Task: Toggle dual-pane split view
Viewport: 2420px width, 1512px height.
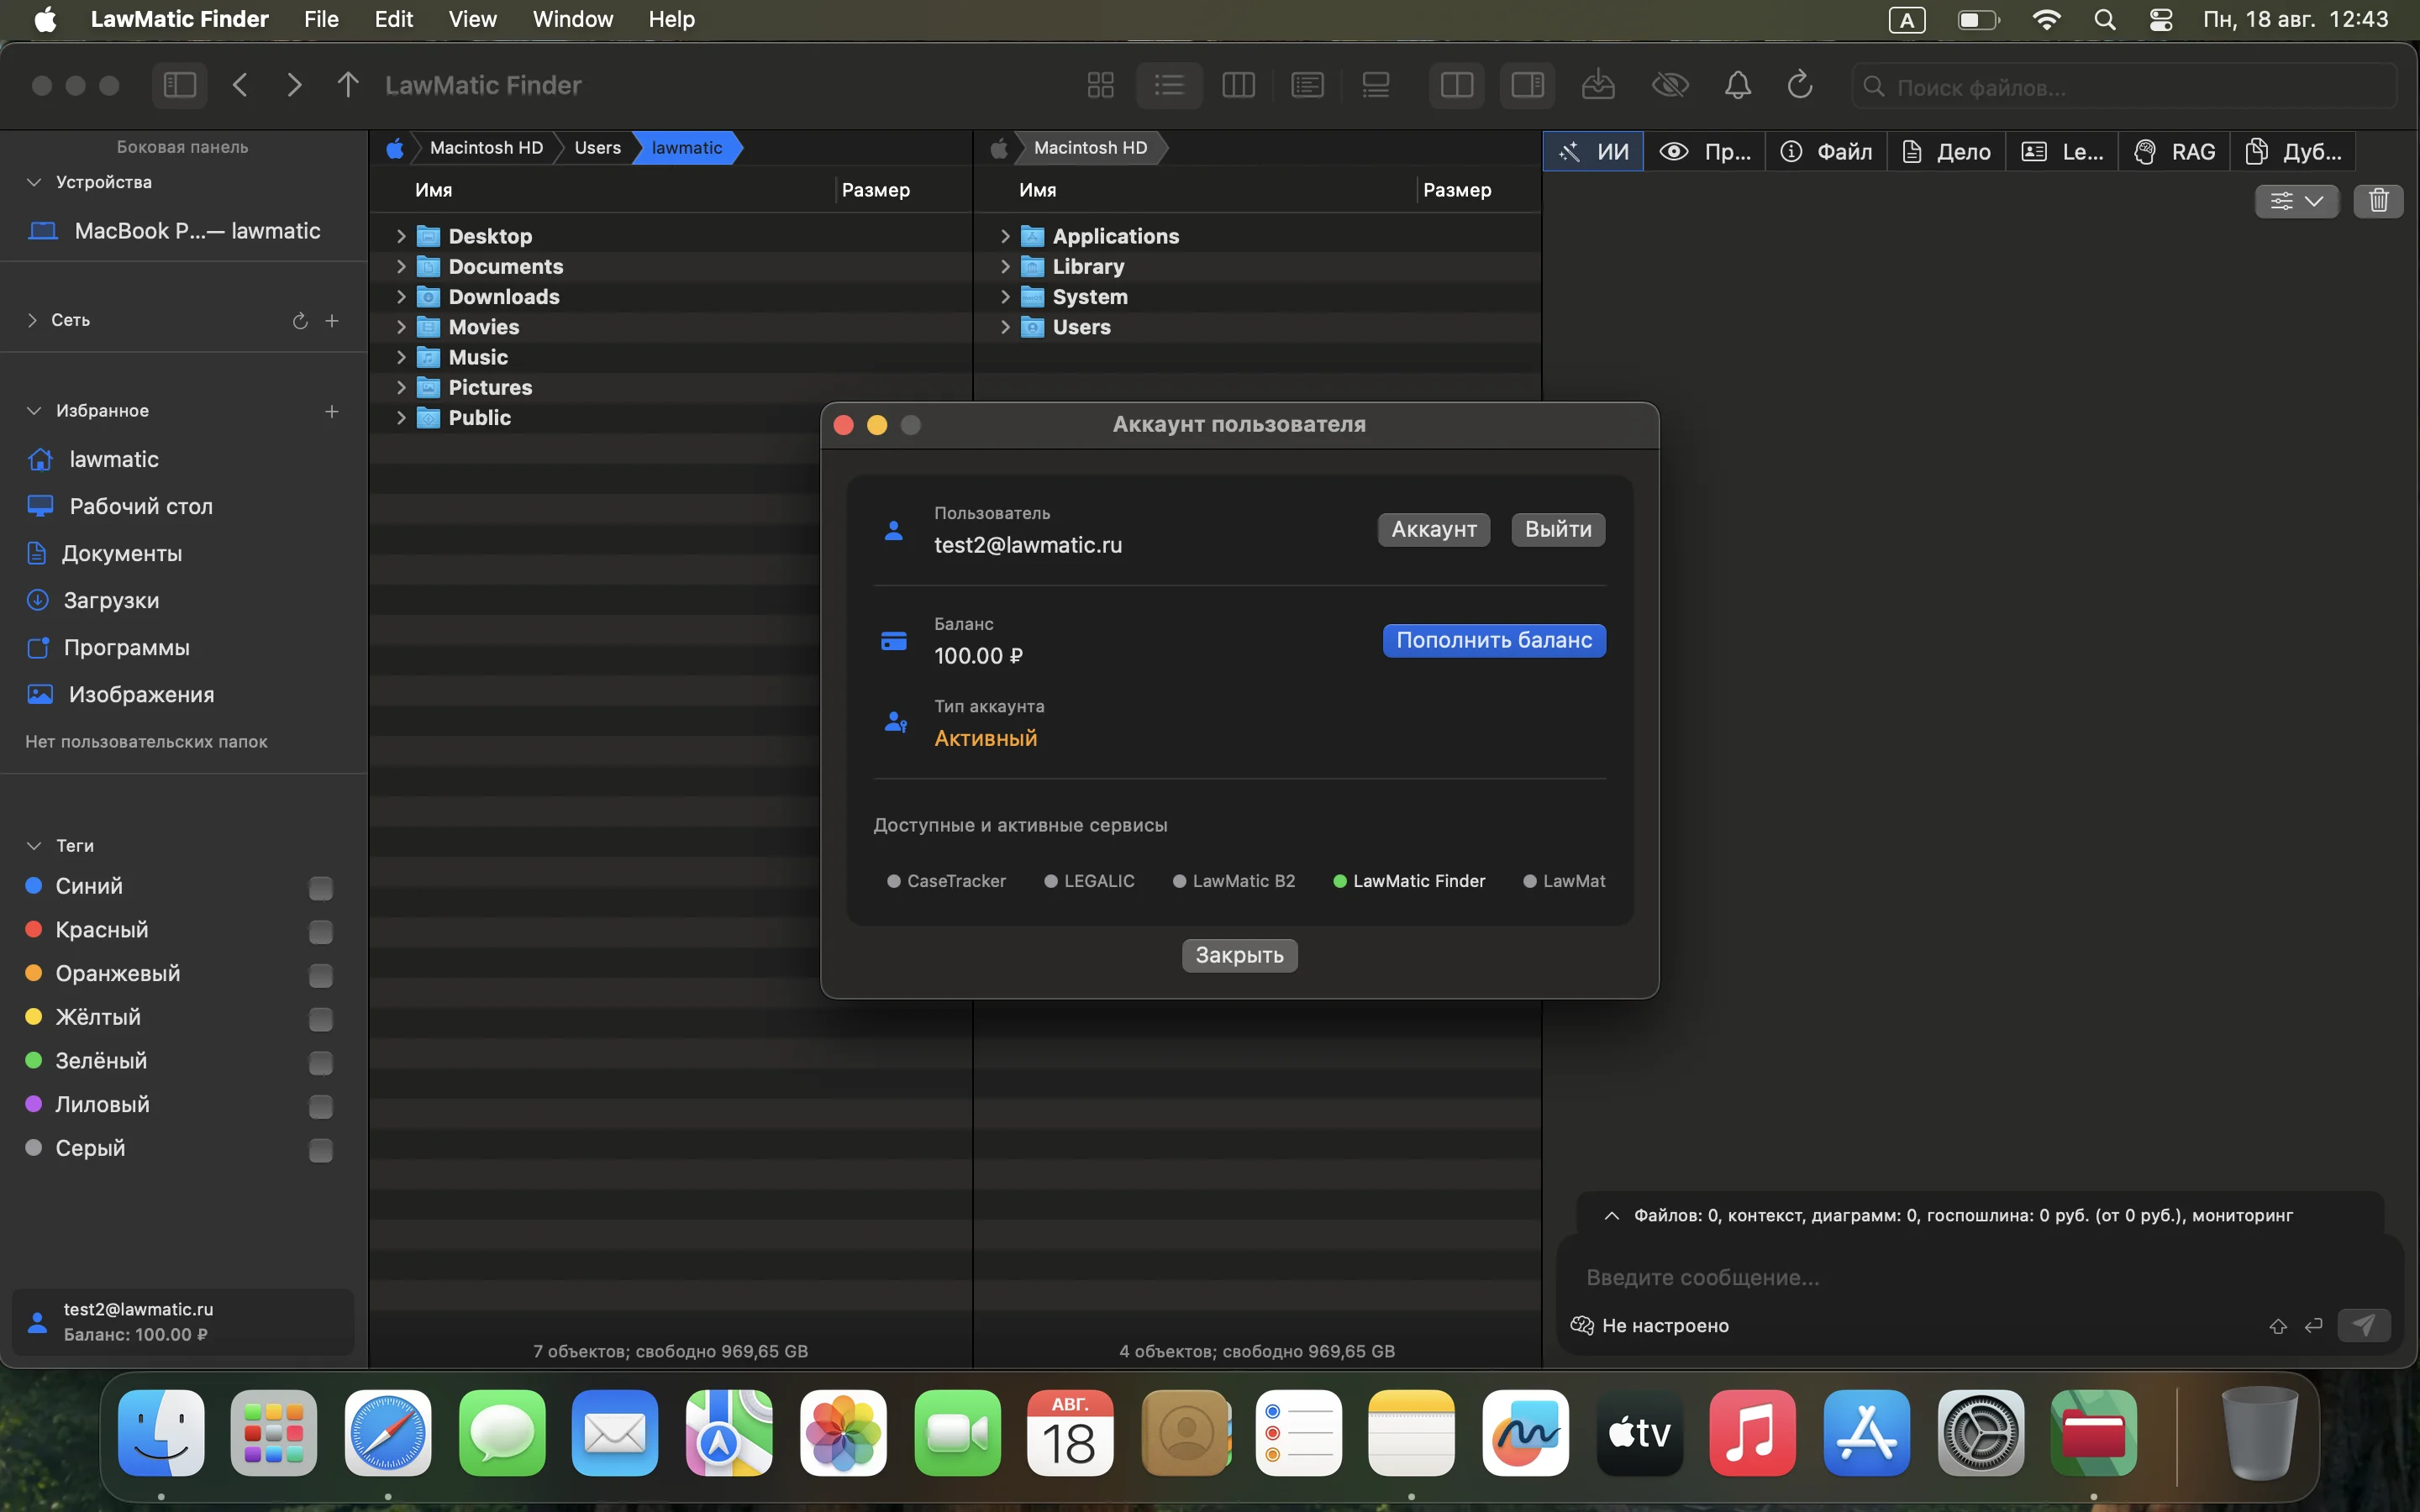Action: [1457, 85]
